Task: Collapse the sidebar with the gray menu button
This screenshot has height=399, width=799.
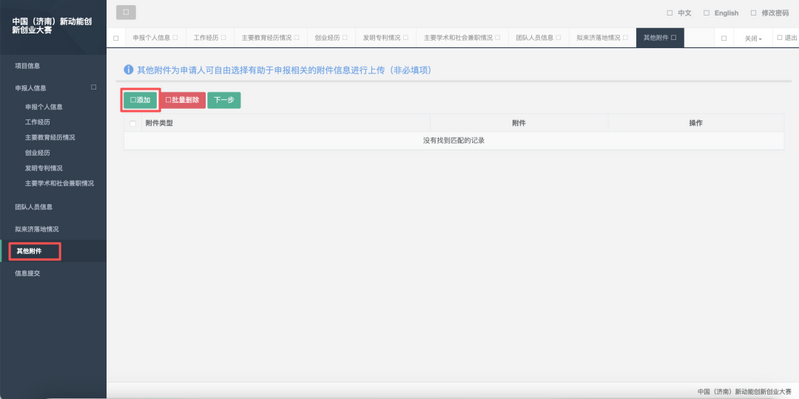Action: pos(126,12)
